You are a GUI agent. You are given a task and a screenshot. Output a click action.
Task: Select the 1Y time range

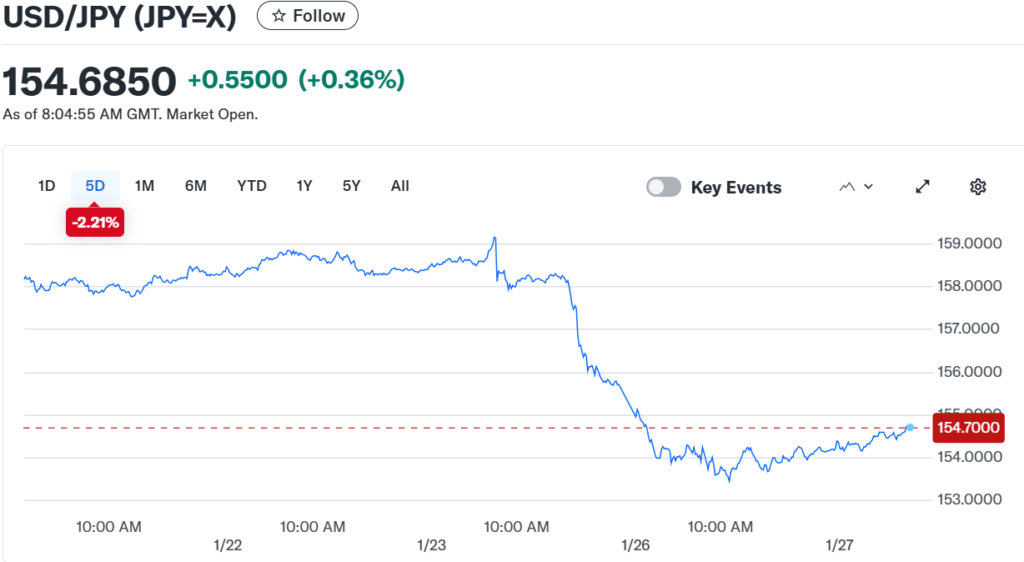[x=304, y=186]
